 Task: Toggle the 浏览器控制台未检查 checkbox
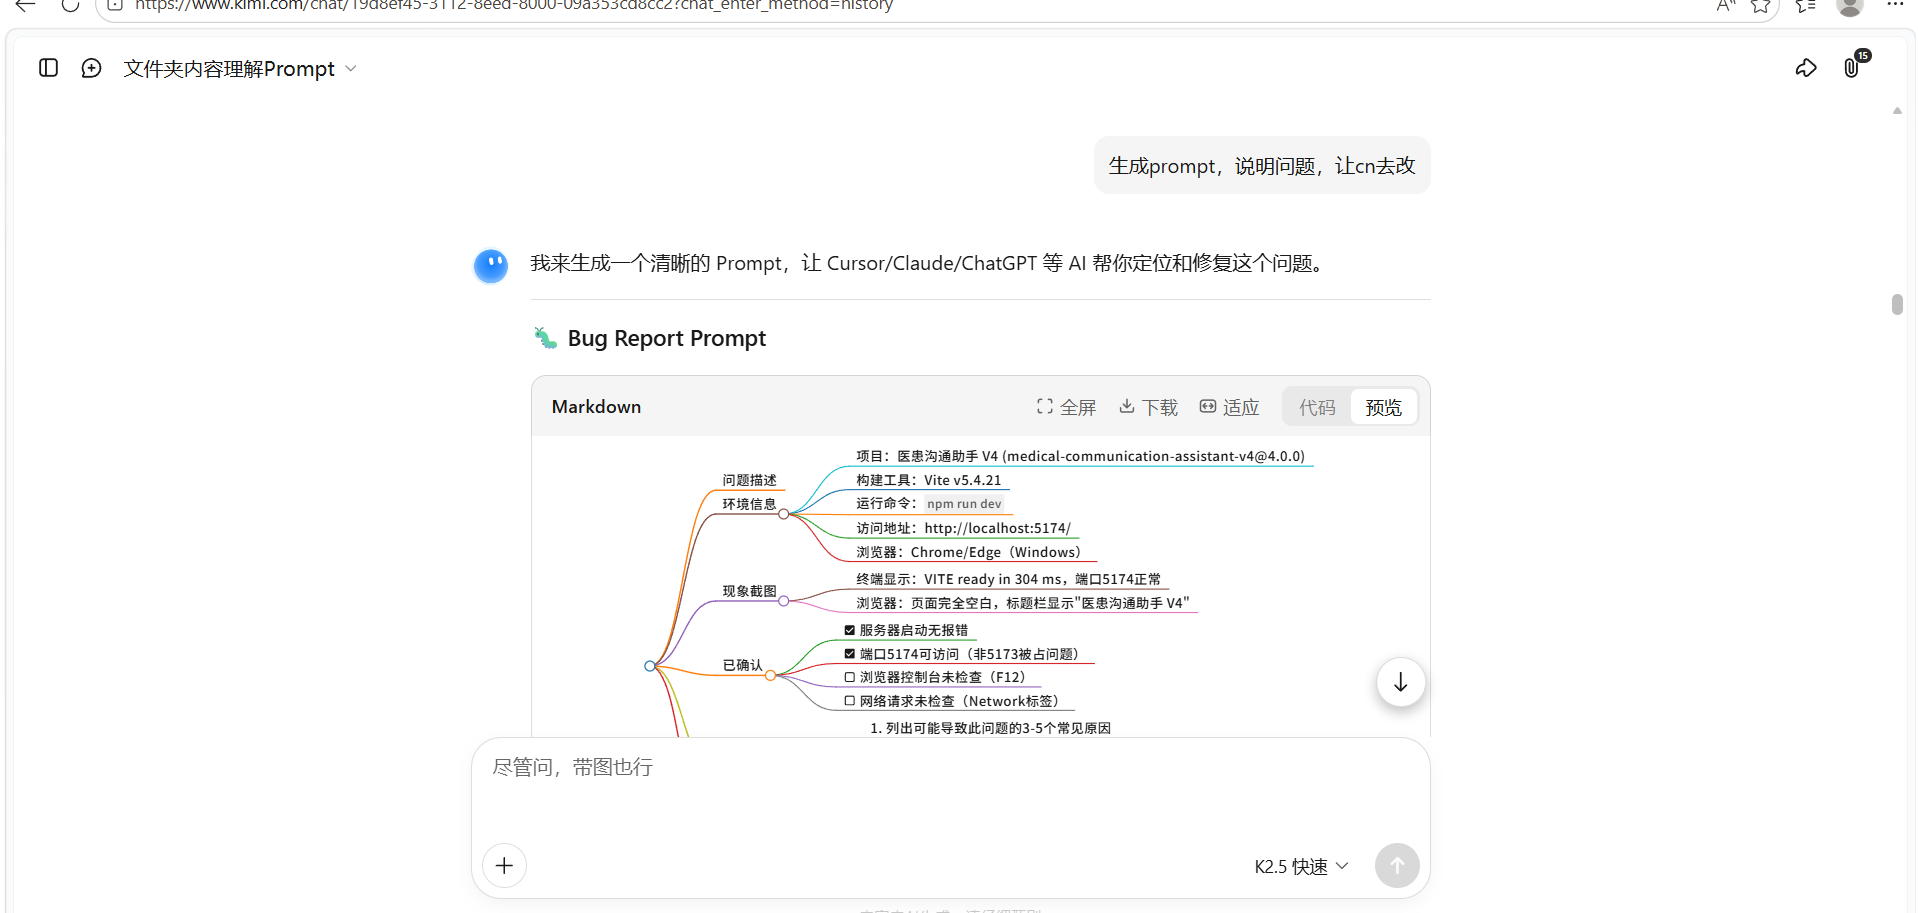coord(850,678)
